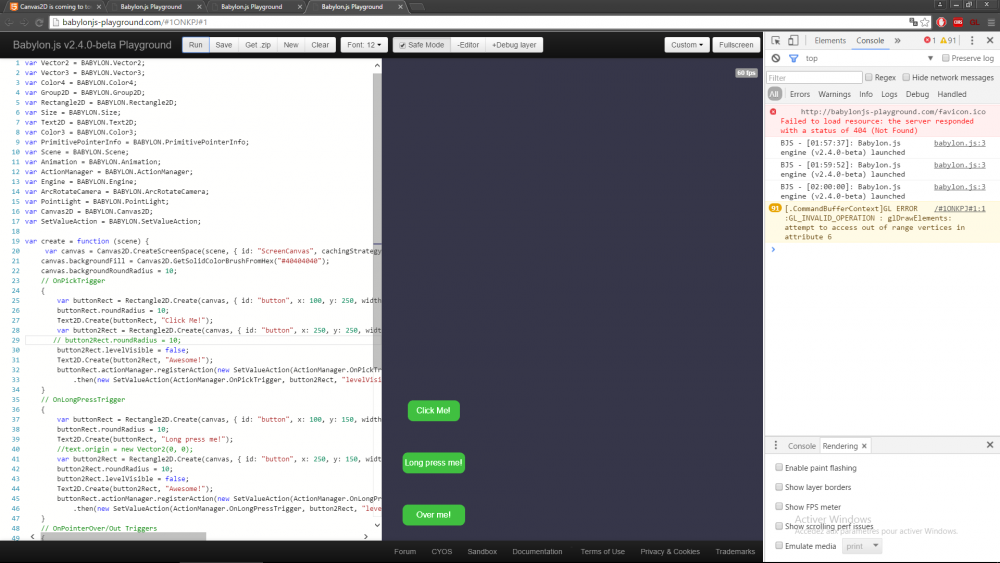Image resolution: width=1000 pixels, height=563 pixels.
Task: Click the yellow warning count 91 icon
Action: [948, 40]
